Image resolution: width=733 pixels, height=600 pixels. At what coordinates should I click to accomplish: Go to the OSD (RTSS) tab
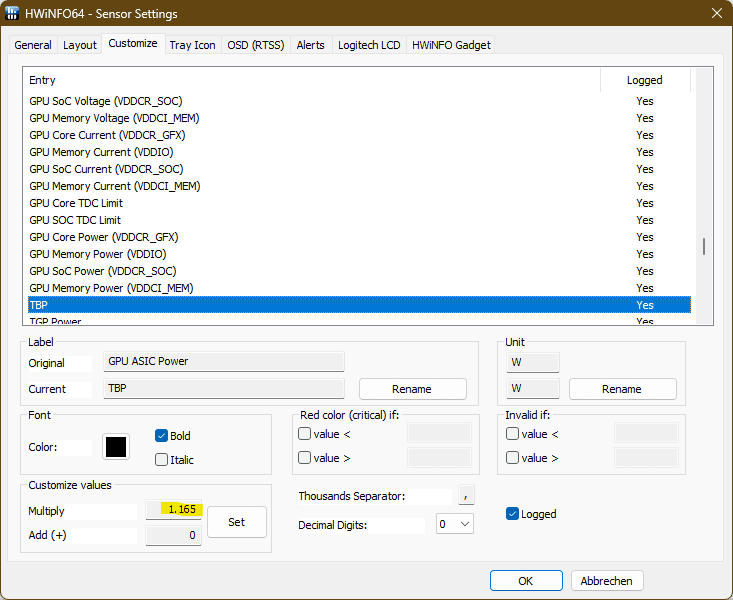point(256,45)
